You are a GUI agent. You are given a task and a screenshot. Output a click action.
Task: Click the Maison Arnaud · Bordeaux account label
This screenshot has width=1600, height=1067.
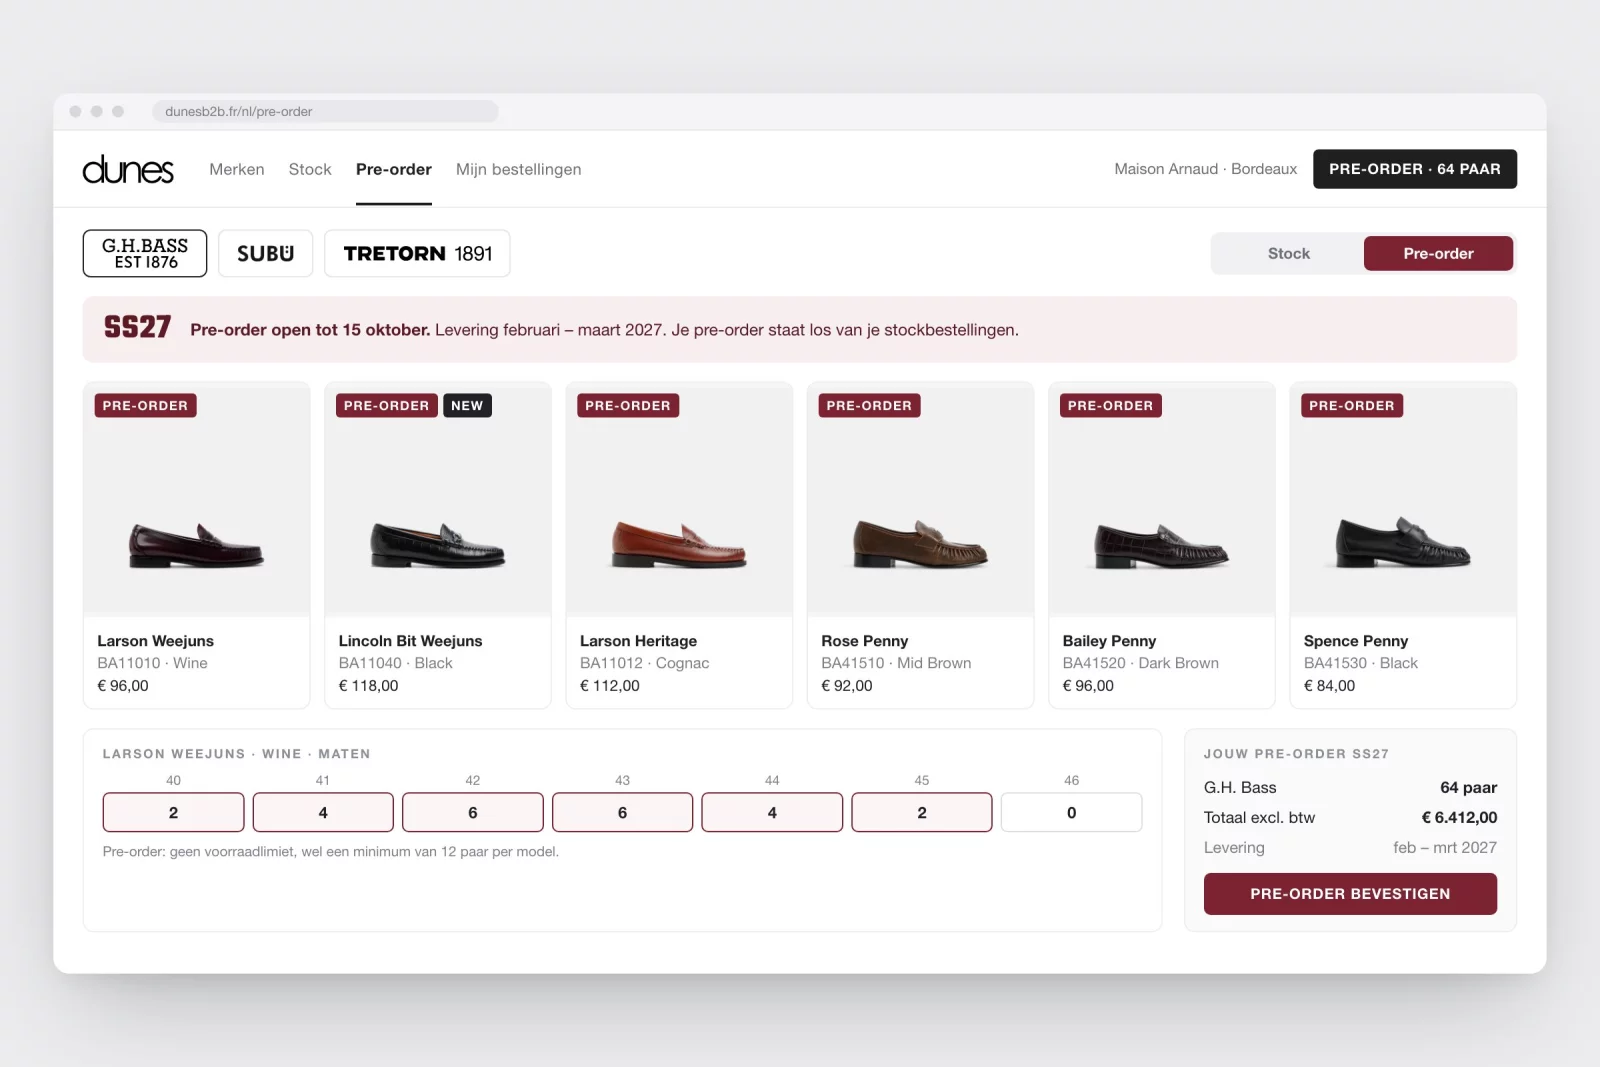[x=1205, y=169]
